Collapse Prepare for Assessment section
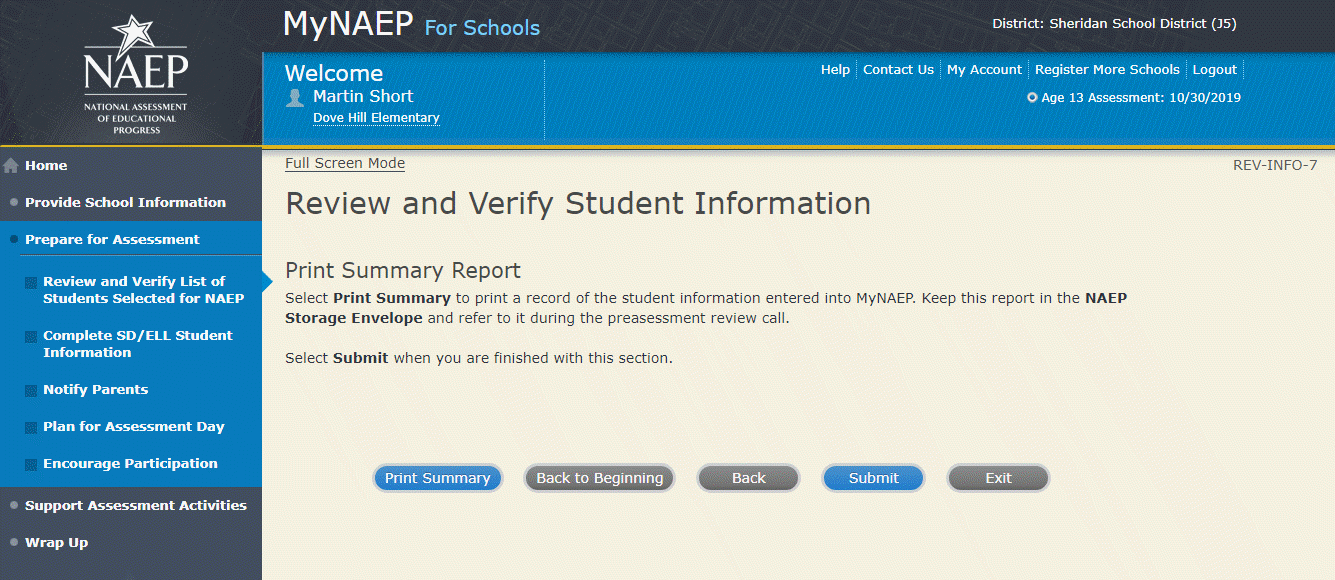This screenshot has height=580, width=1335. (112, 239)
